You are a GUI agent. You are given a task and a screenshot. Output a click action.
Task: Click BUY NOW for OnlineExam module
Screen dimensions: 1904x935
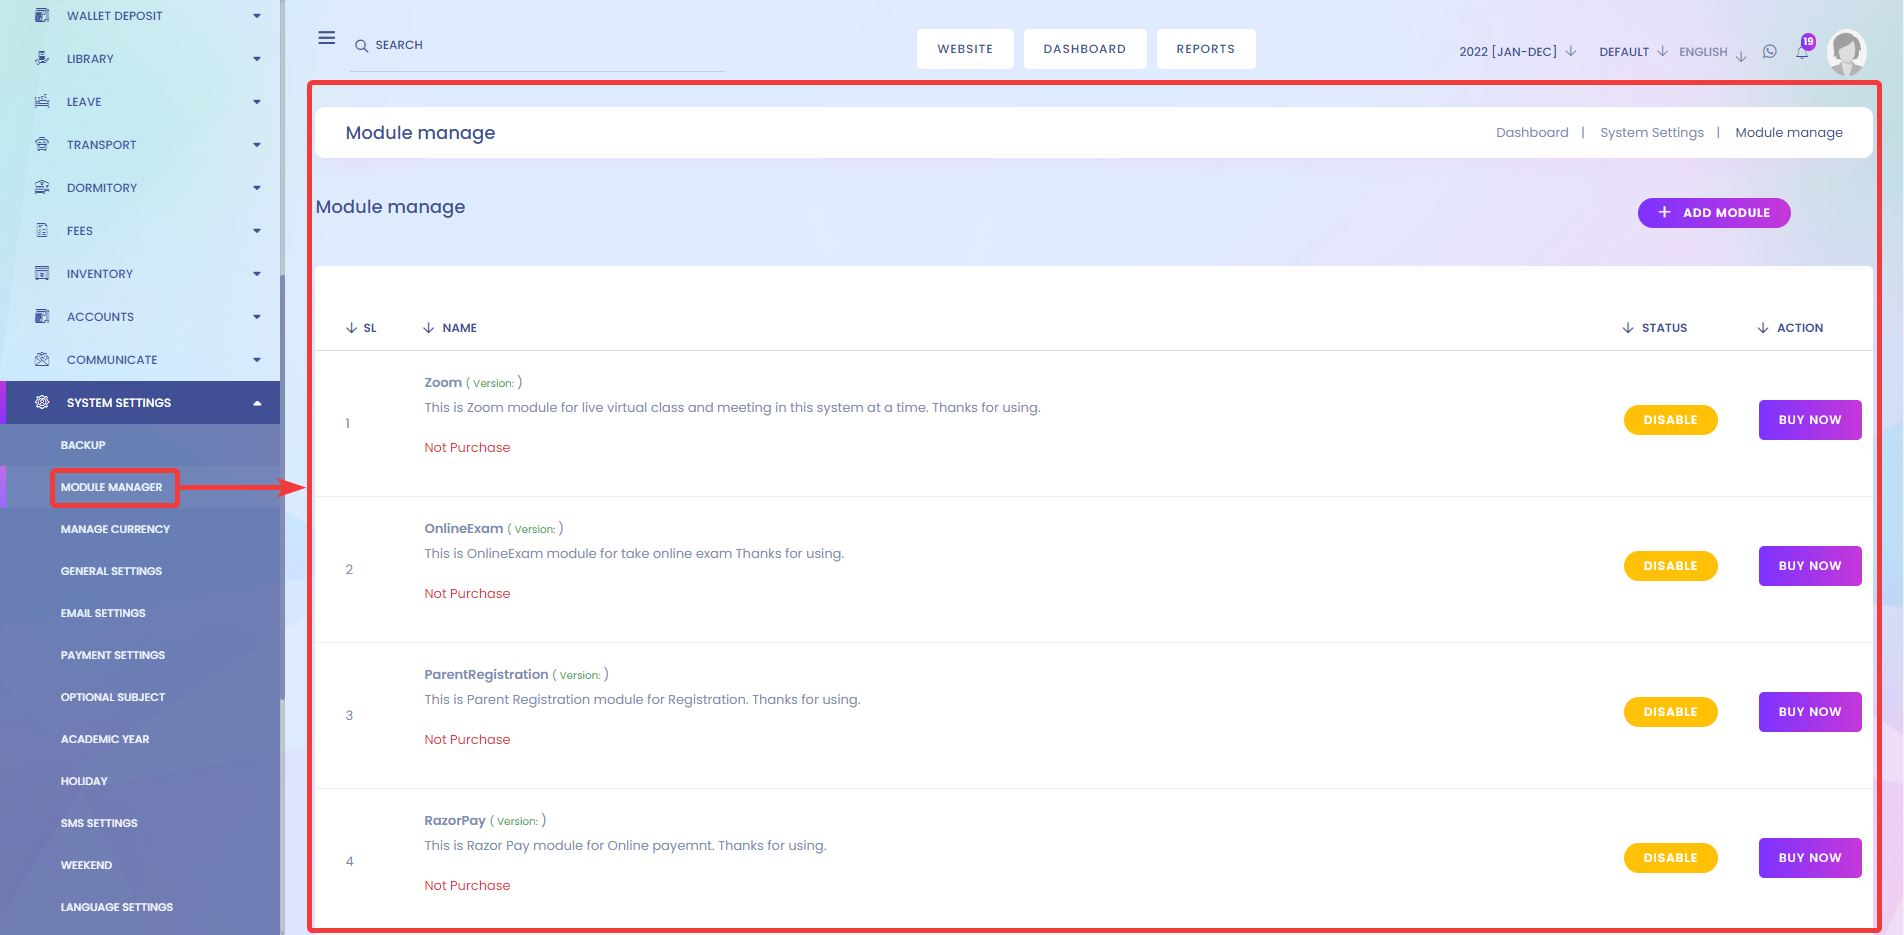[1810, 566]
